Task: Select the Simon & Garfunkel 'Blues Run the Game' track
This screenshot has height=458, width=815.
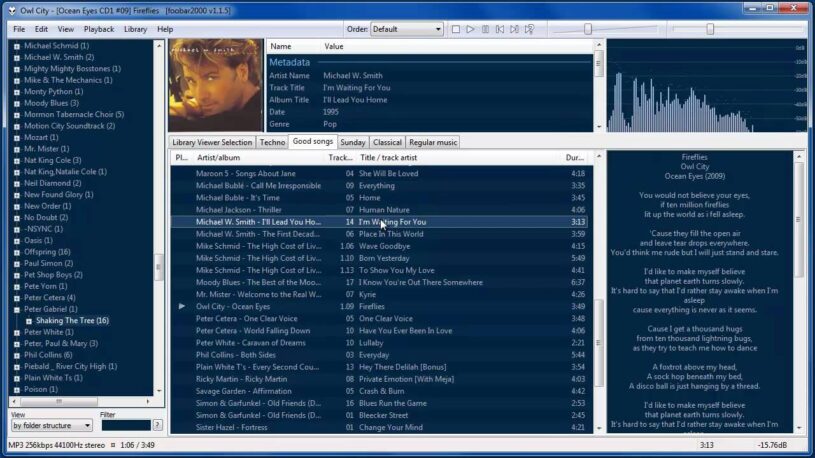Action: point(379,403)
